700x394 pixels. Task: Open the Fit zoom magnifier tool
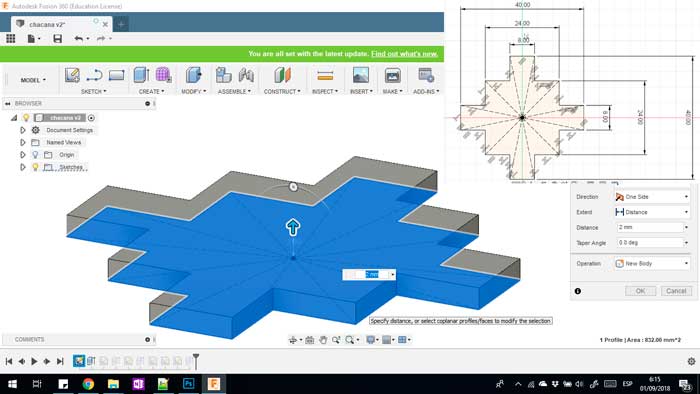[350, 340]
